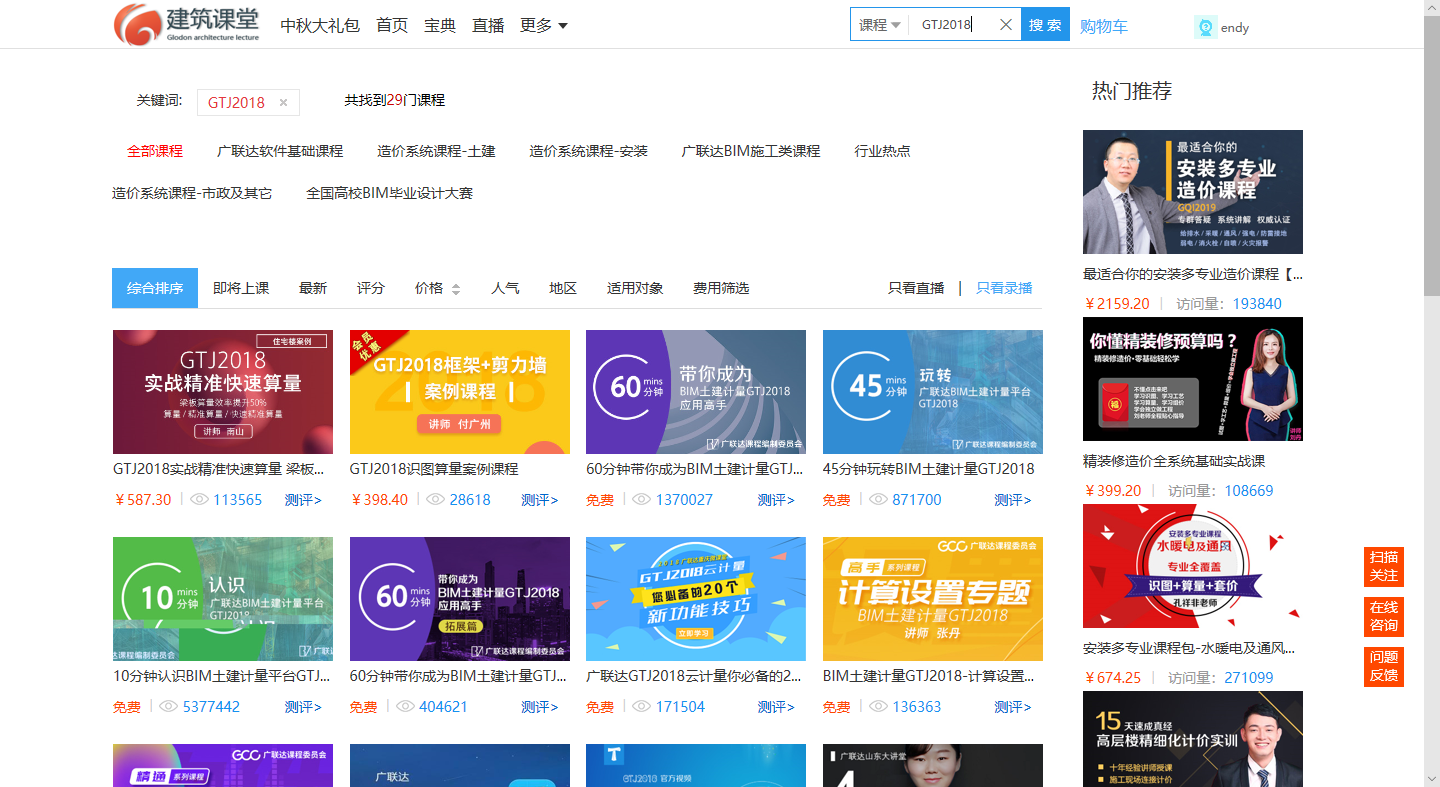Show only recorded courses via 只看录播
The image size is (1440, 787).
pos(1004,288)
